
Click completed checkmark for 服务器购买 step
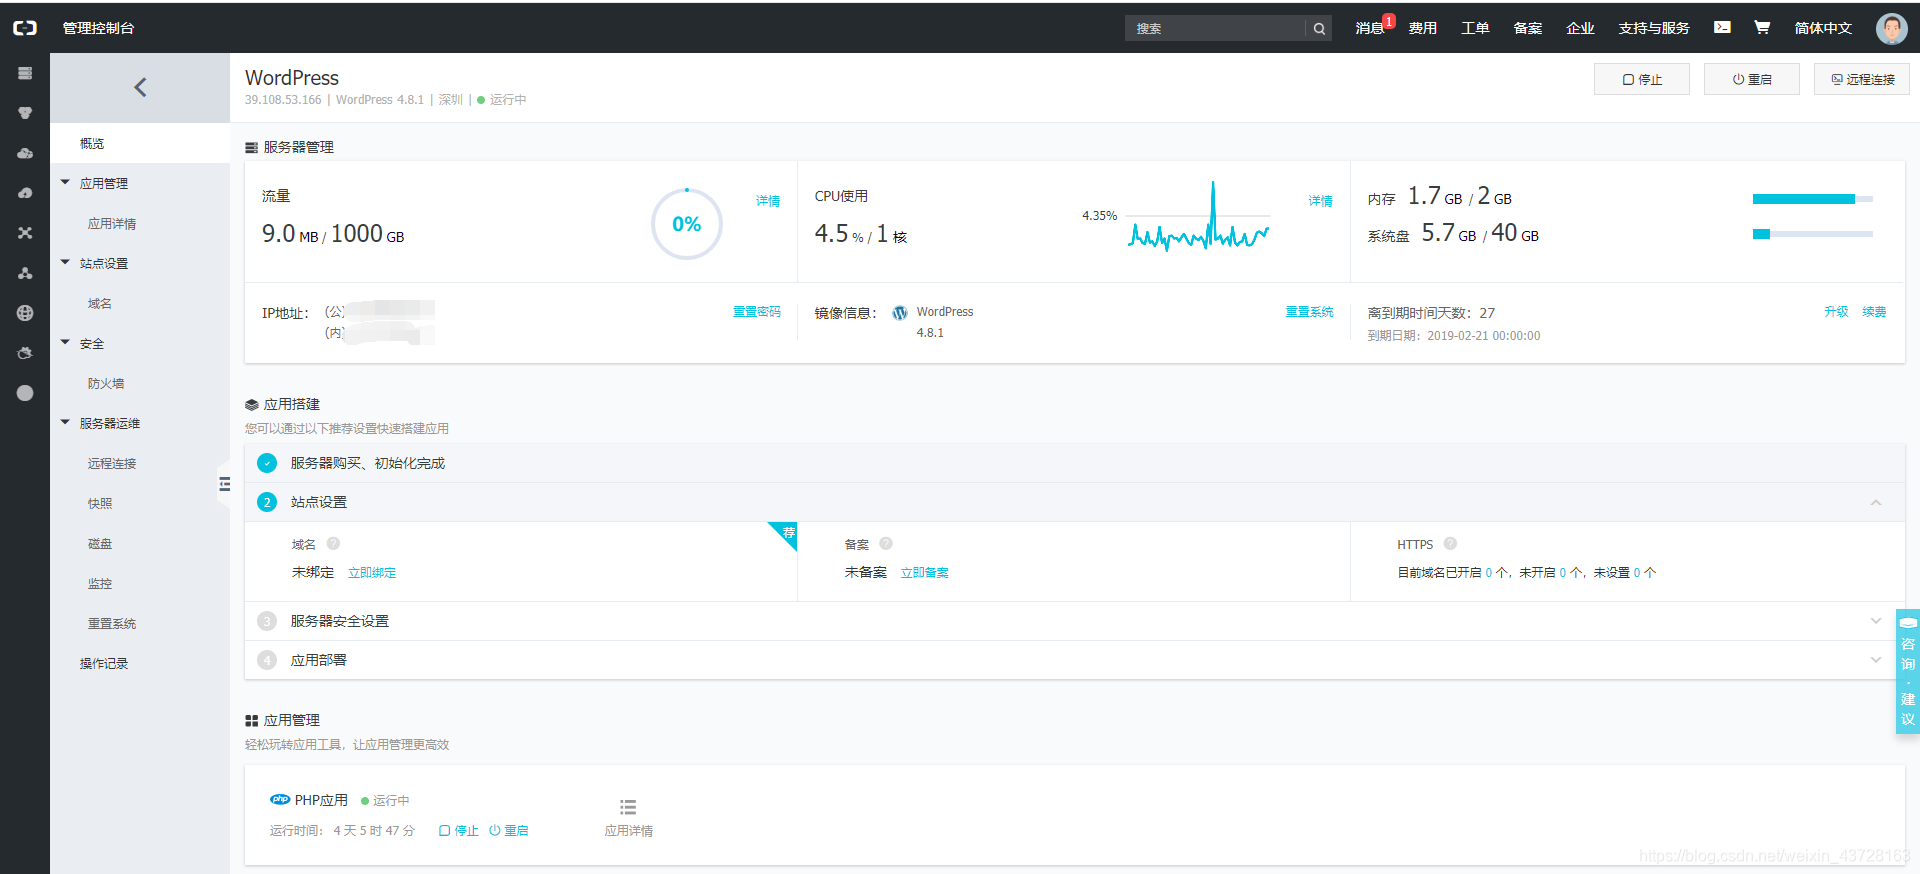pyautogui.click(x=267, y=463)
